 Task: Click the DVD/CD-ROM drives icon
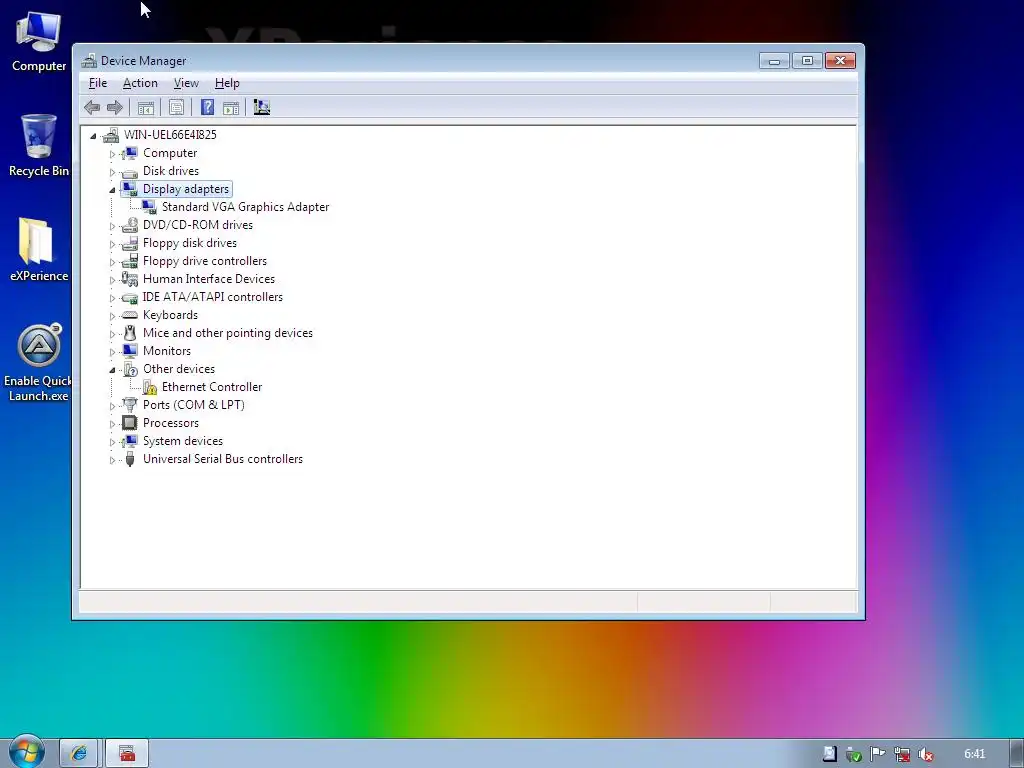coord(130,225)
